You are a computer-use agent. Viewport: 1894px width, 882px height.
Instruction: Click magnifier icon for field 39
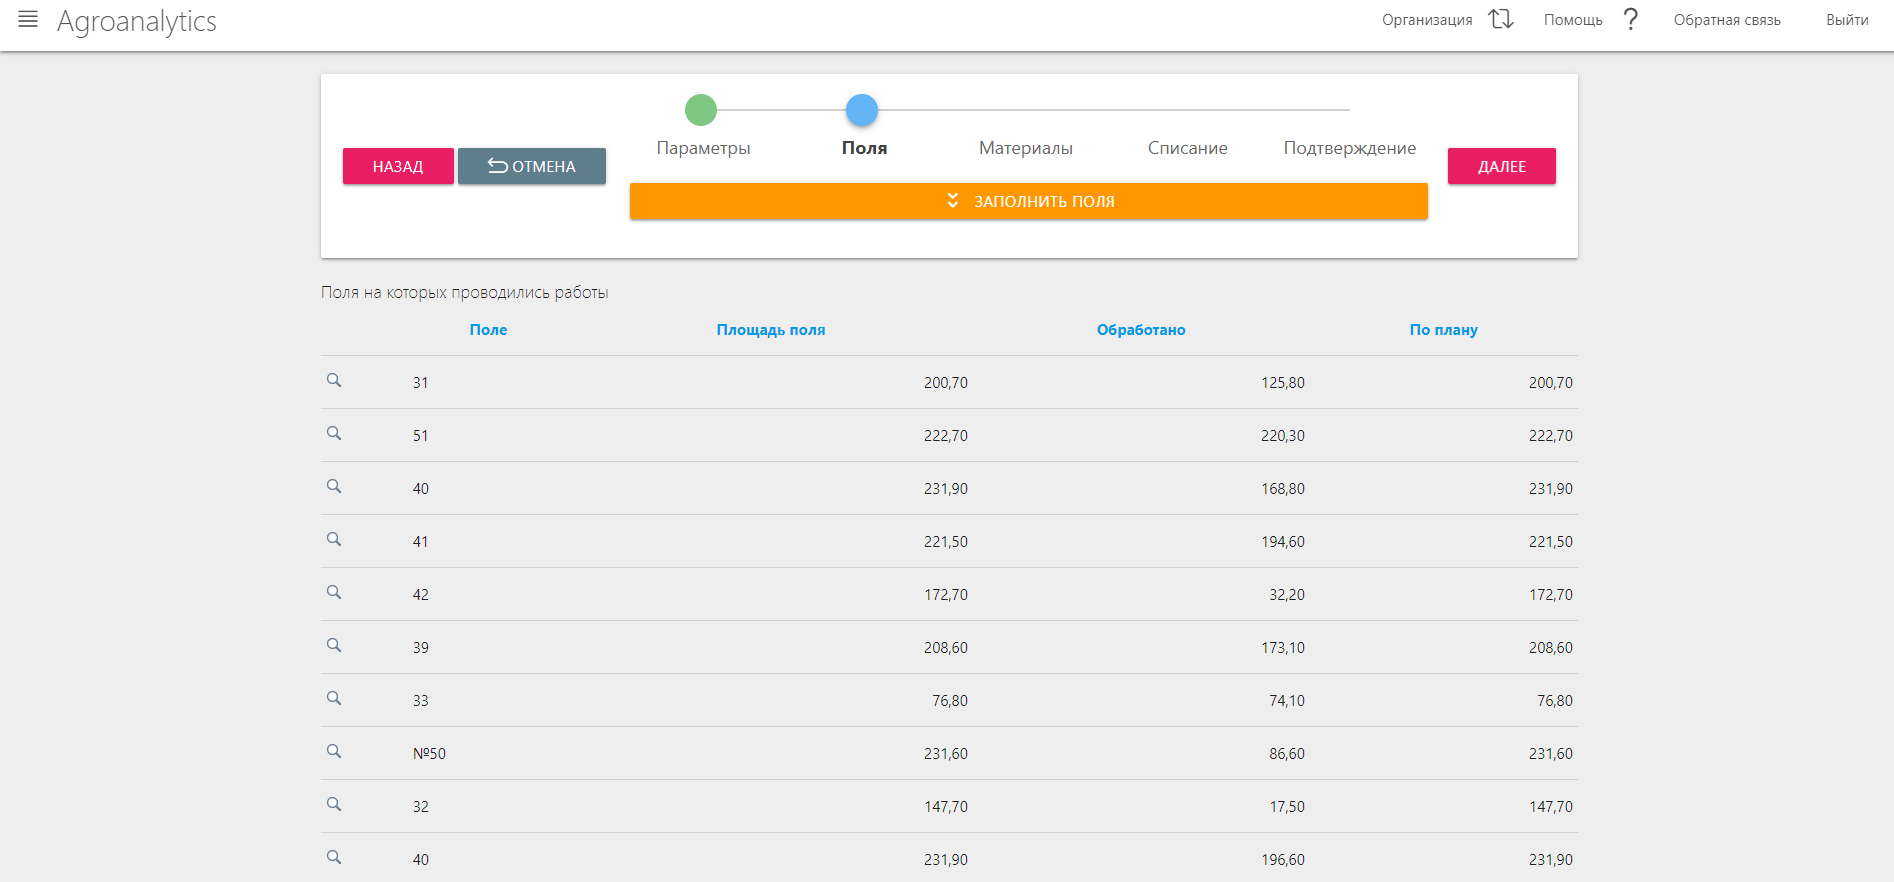click(x=334, y=646)
